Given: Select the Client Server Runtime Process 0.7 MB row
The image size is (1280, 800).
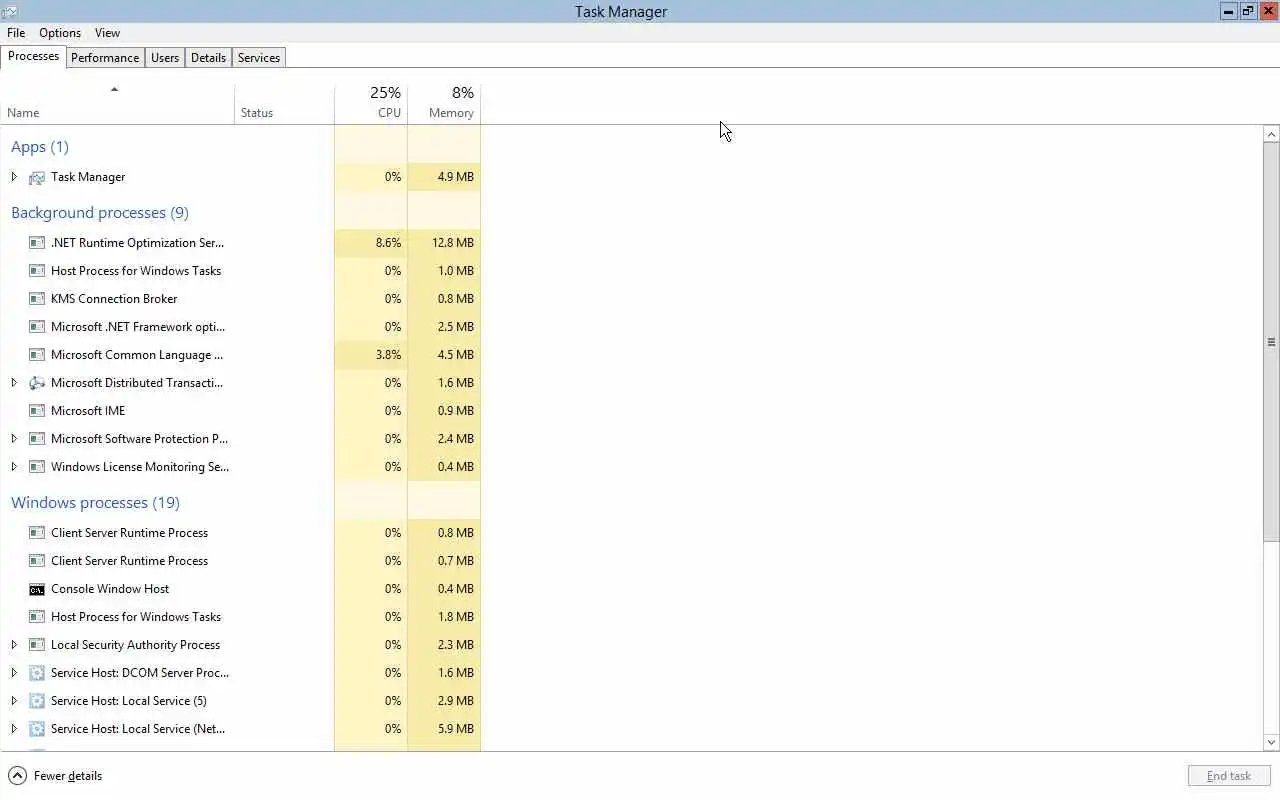Looking at the screenshot, I should [240, 561].
